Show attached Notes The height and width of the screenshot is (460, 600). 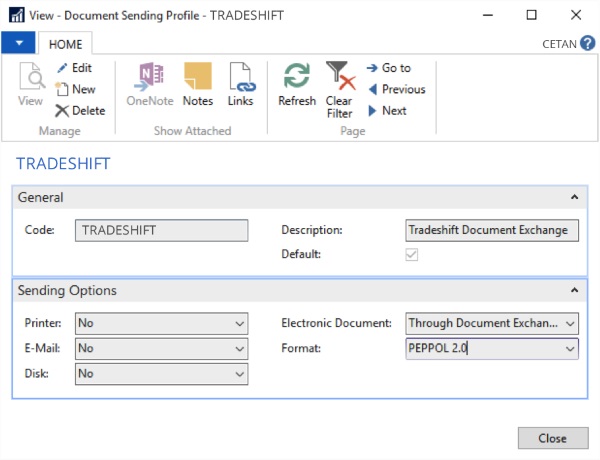[x=198, y=84]
